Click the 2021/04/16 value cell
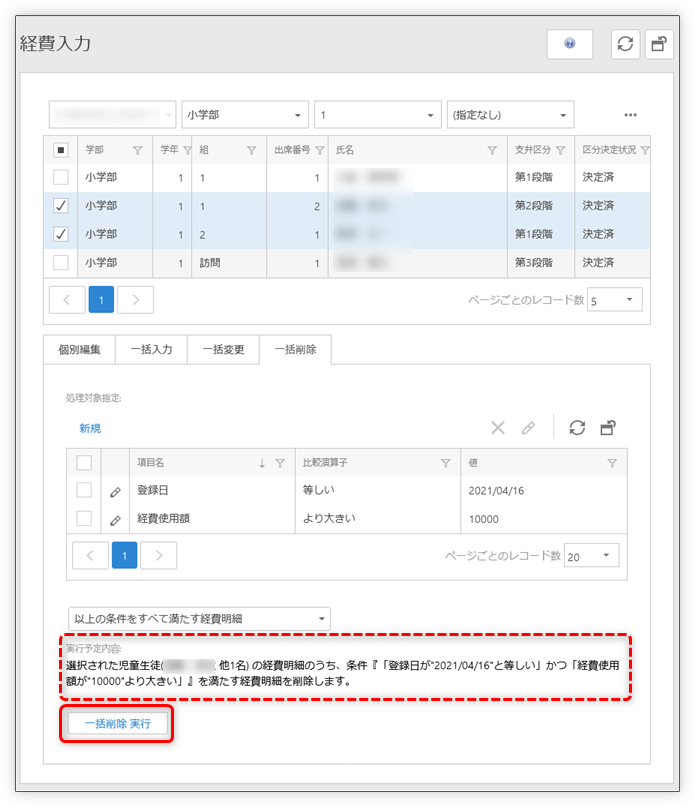 [x=544, y=491]
